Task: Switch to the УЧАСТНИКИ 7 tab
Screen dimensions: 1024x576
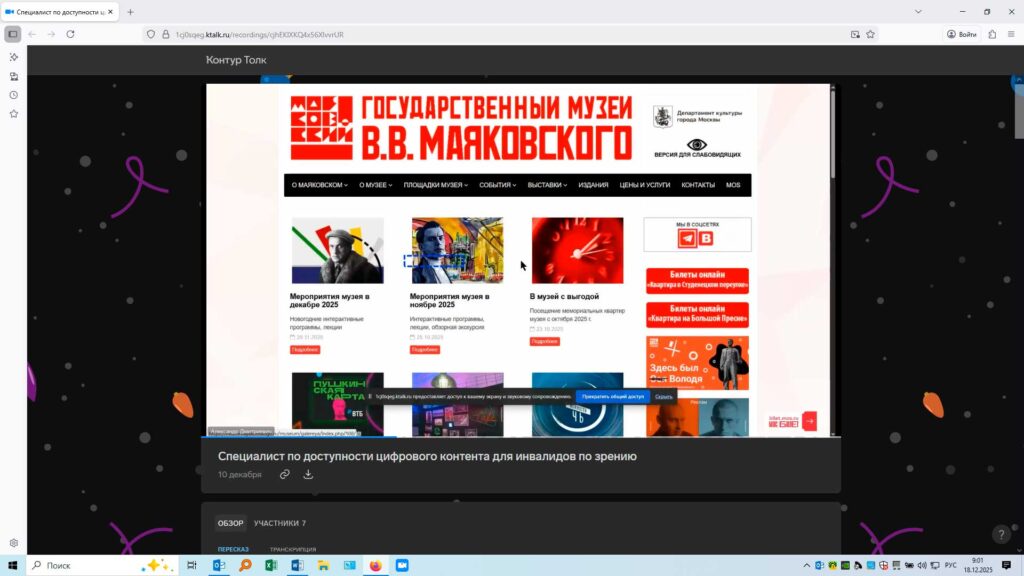Action: (x=281, y=522)
